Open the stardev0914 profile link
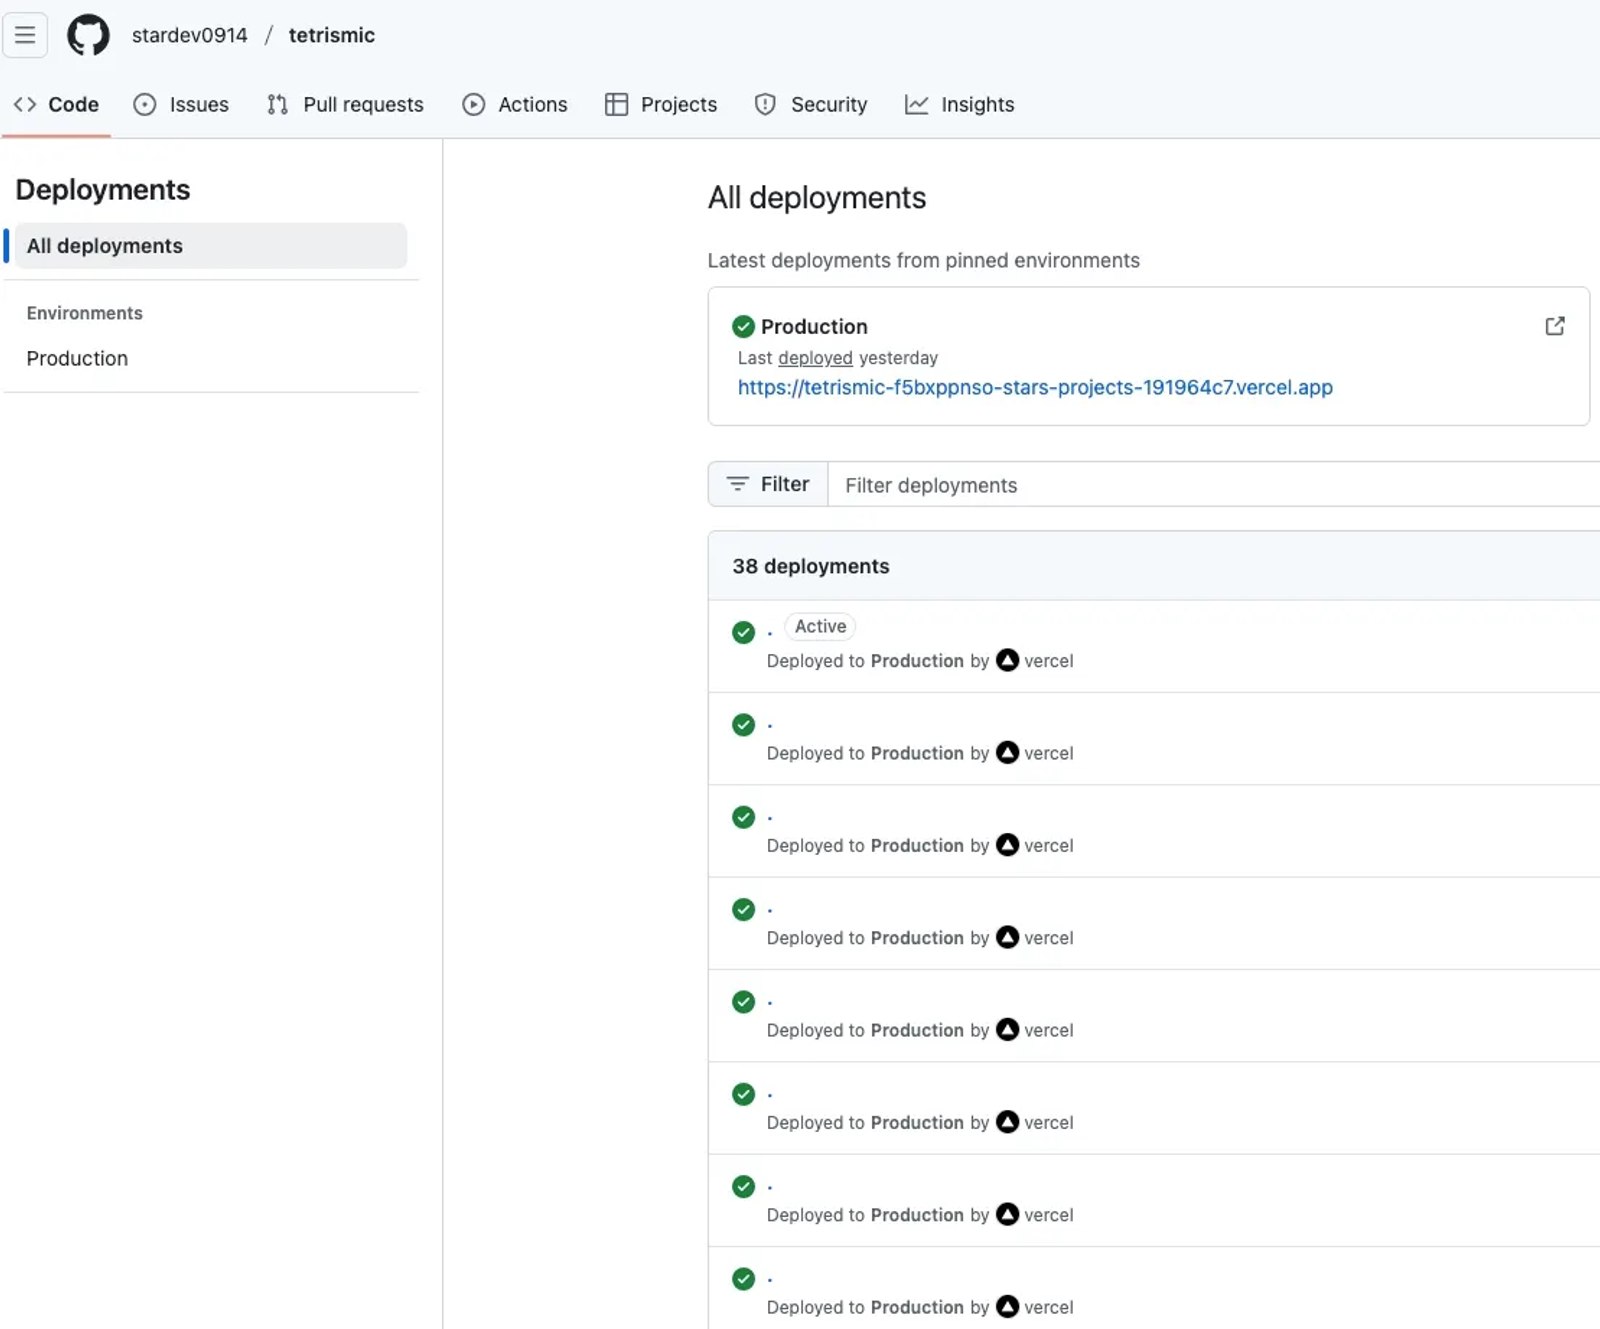 (189, 35)
